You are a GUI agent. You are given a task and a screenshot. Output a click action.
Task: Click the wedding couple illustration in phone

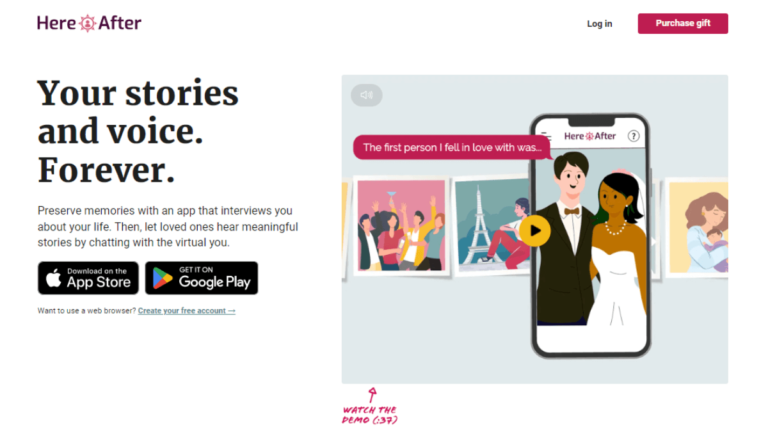591,240
